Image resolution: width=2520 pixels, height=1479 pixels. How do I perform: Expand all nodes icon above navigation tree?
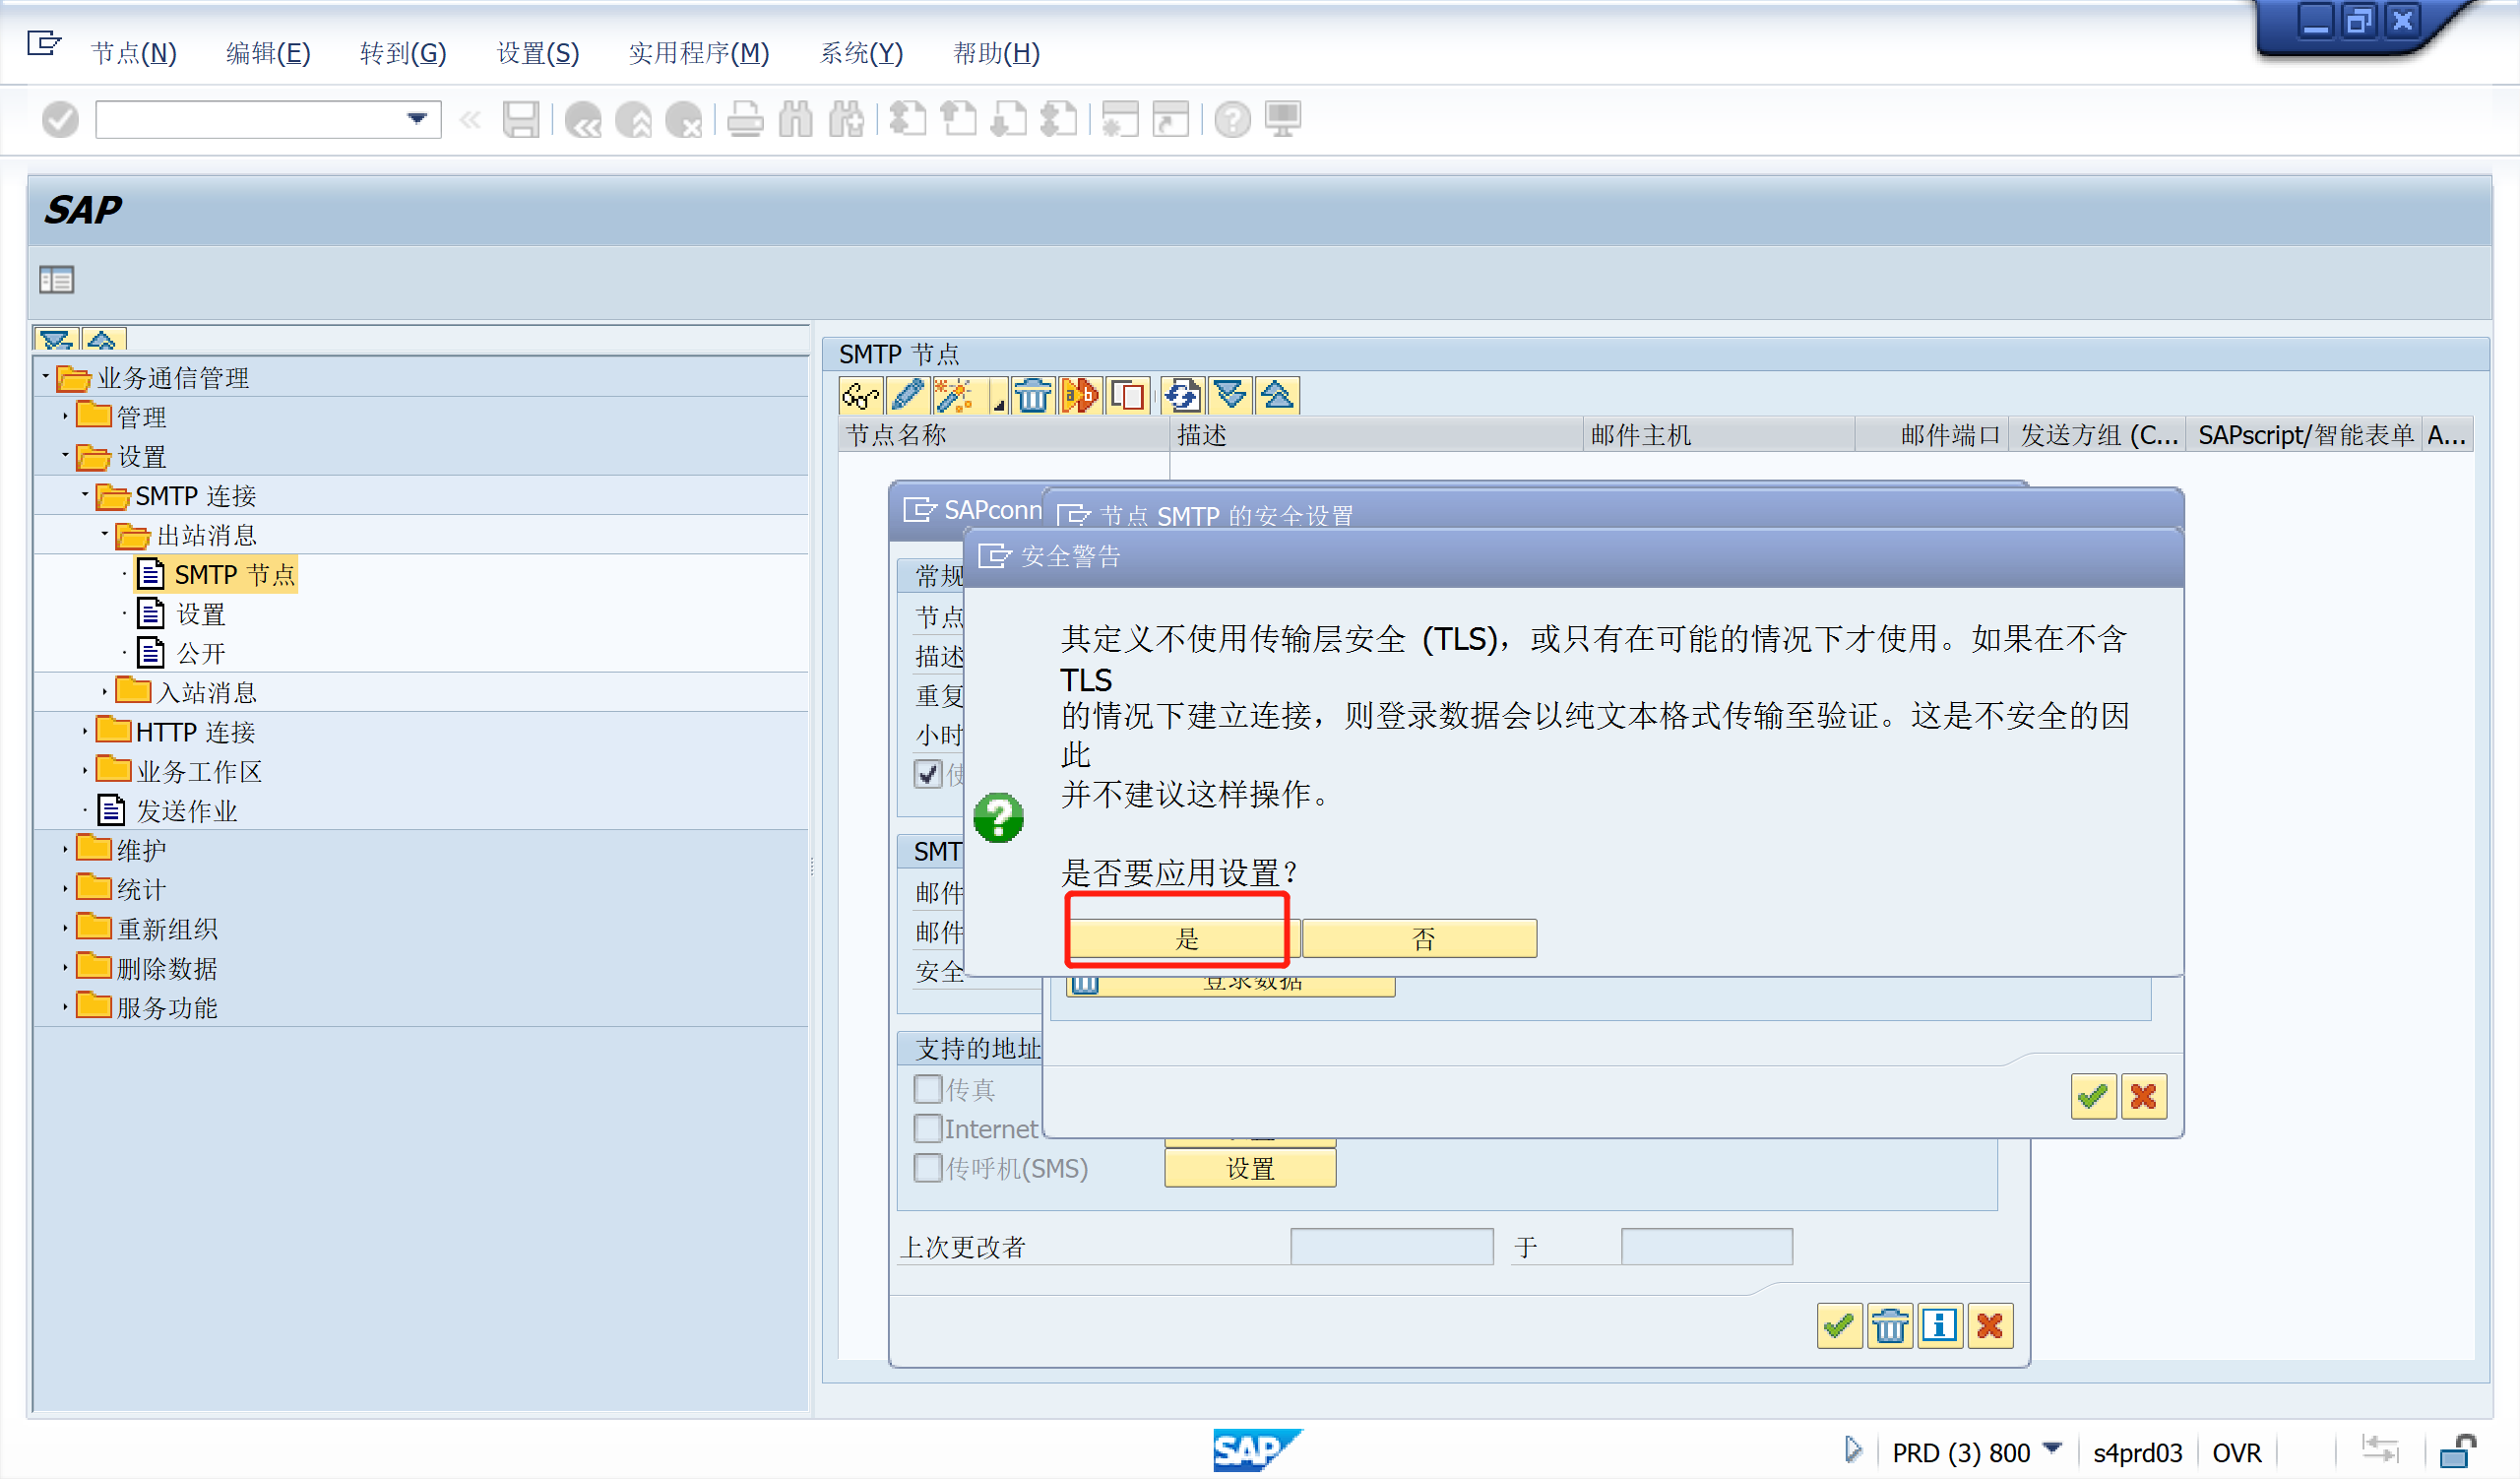coord(56,340)
